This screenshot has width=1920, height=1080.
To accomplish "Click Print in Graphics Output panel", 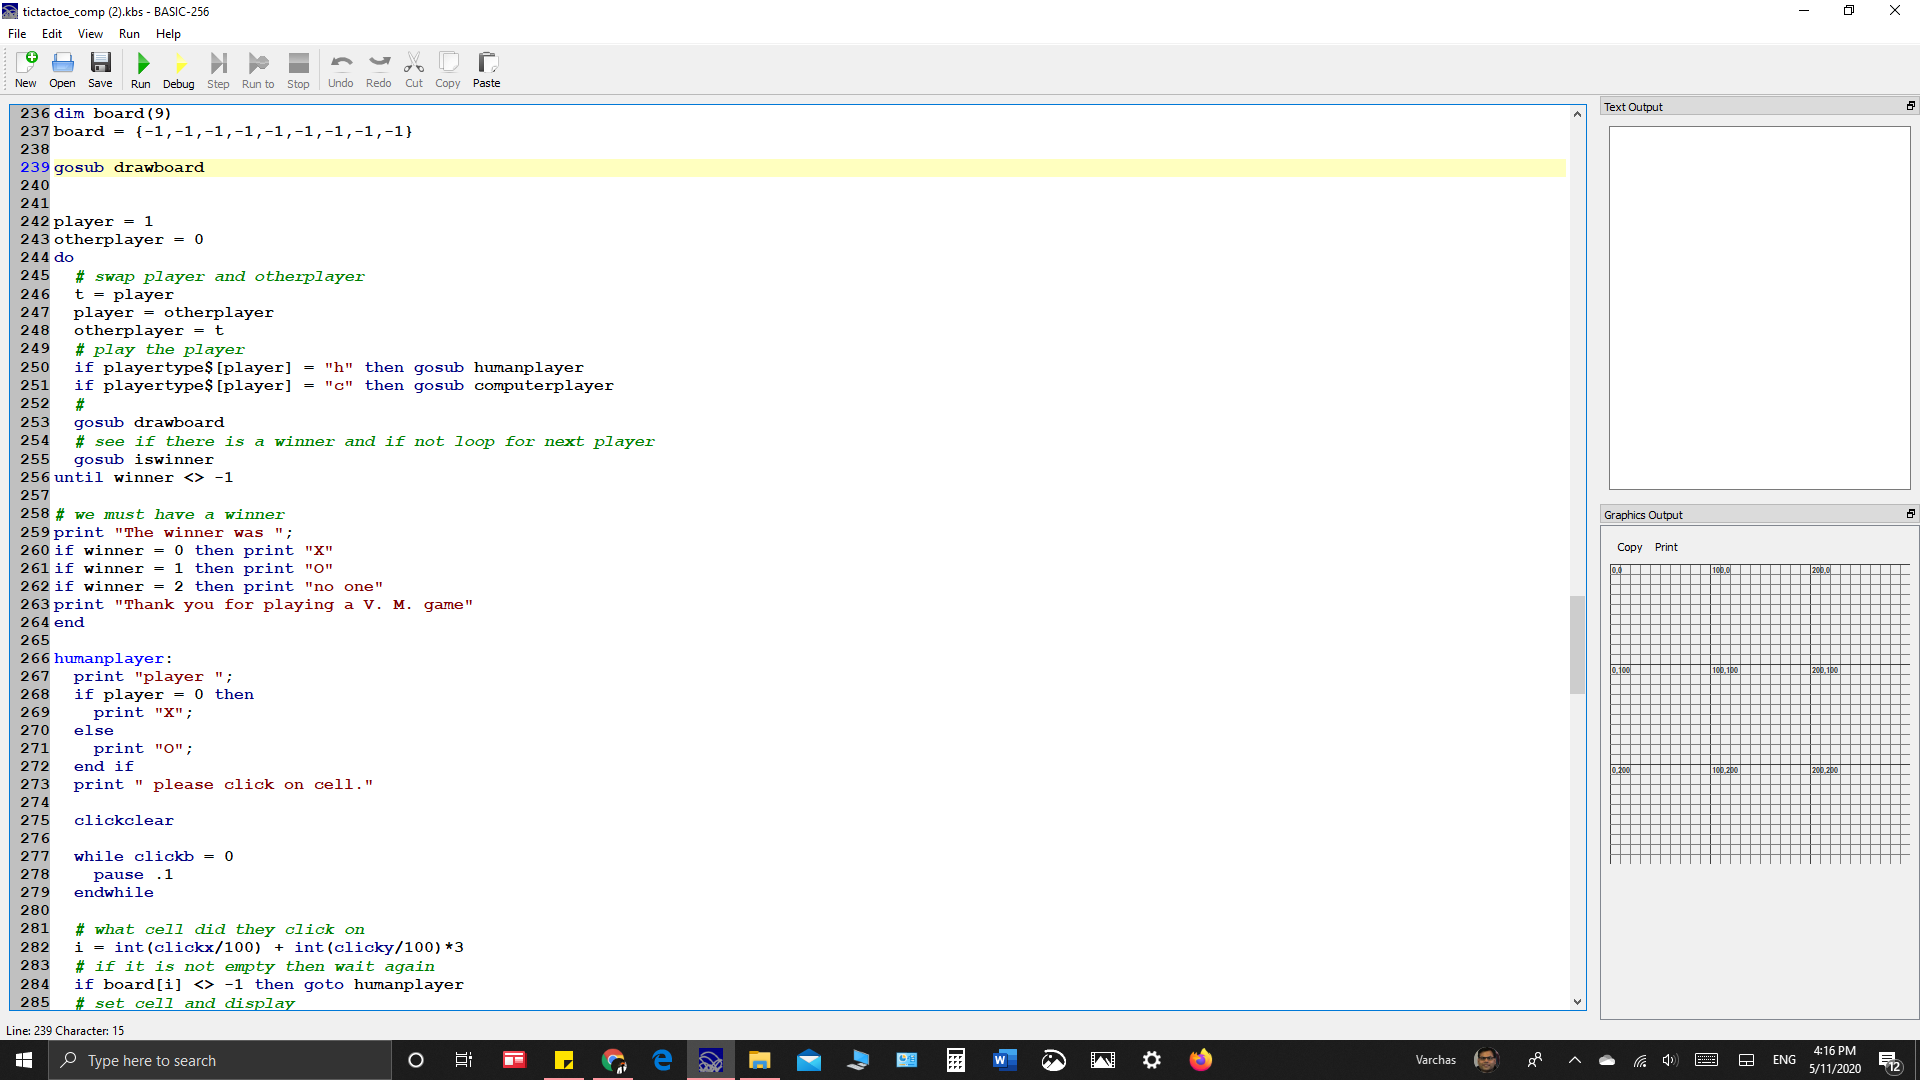I will (x=1666, y=547).
